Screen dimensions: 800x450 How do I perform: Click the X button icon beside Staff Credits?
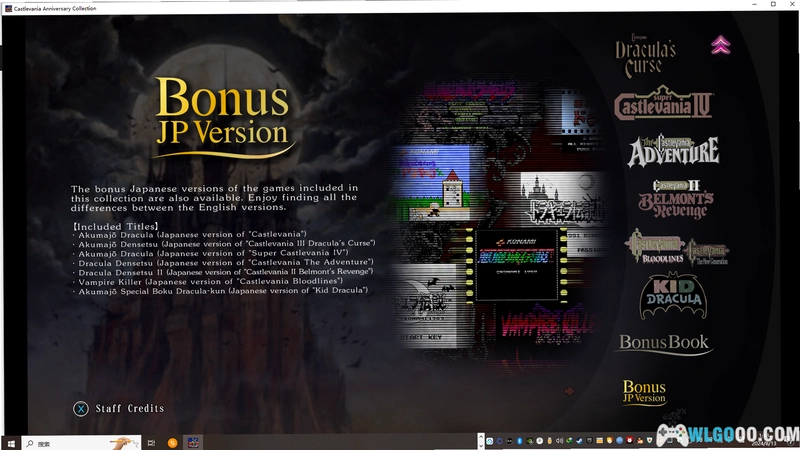click(x=81, y=409)
